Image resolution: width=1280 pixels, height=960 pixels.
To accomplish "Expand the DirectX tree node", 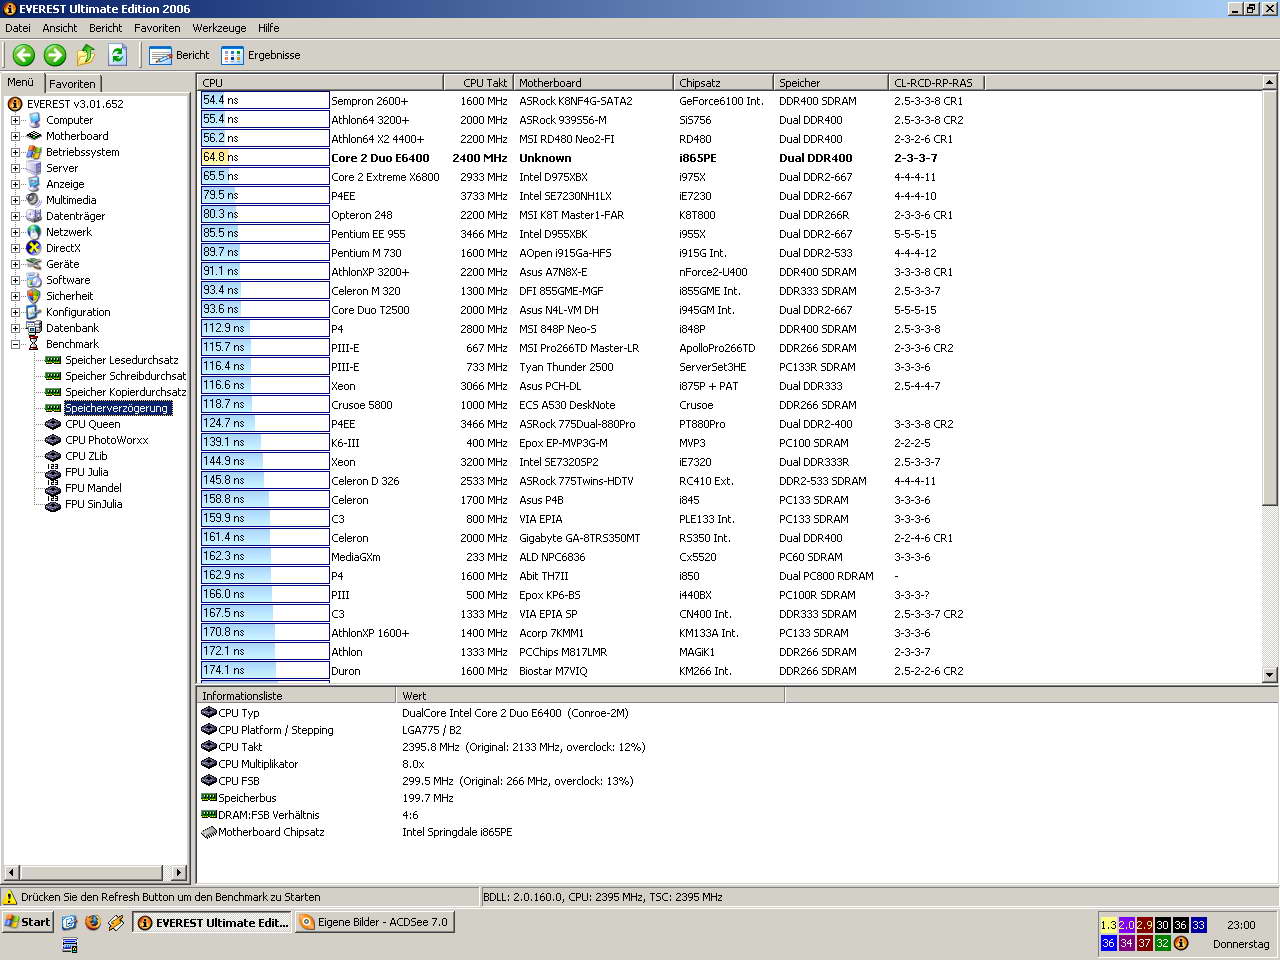I will pyautogui.click(x=15, y=248).
